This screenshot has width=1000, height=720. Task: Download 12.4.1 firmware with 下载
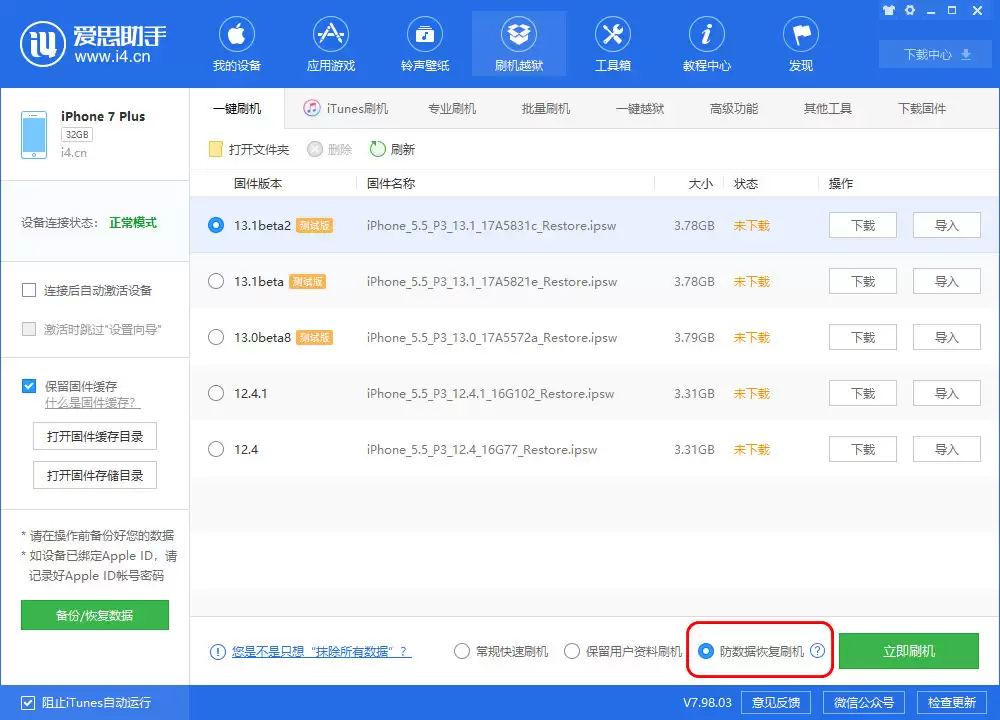[x=863, y=393]
